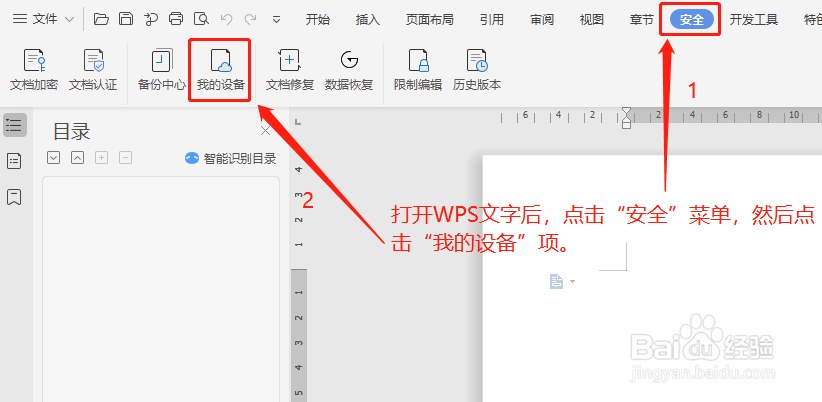Select the 审阅 tab
The image size is (822, 402).
(542, 20)
